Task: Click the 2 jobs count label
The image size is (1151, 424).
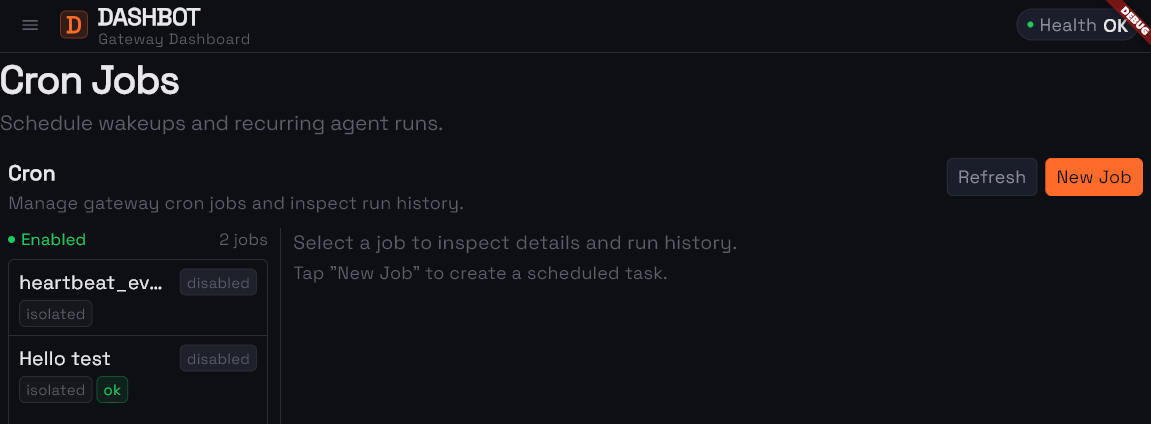Action: (x=243, y=240)
